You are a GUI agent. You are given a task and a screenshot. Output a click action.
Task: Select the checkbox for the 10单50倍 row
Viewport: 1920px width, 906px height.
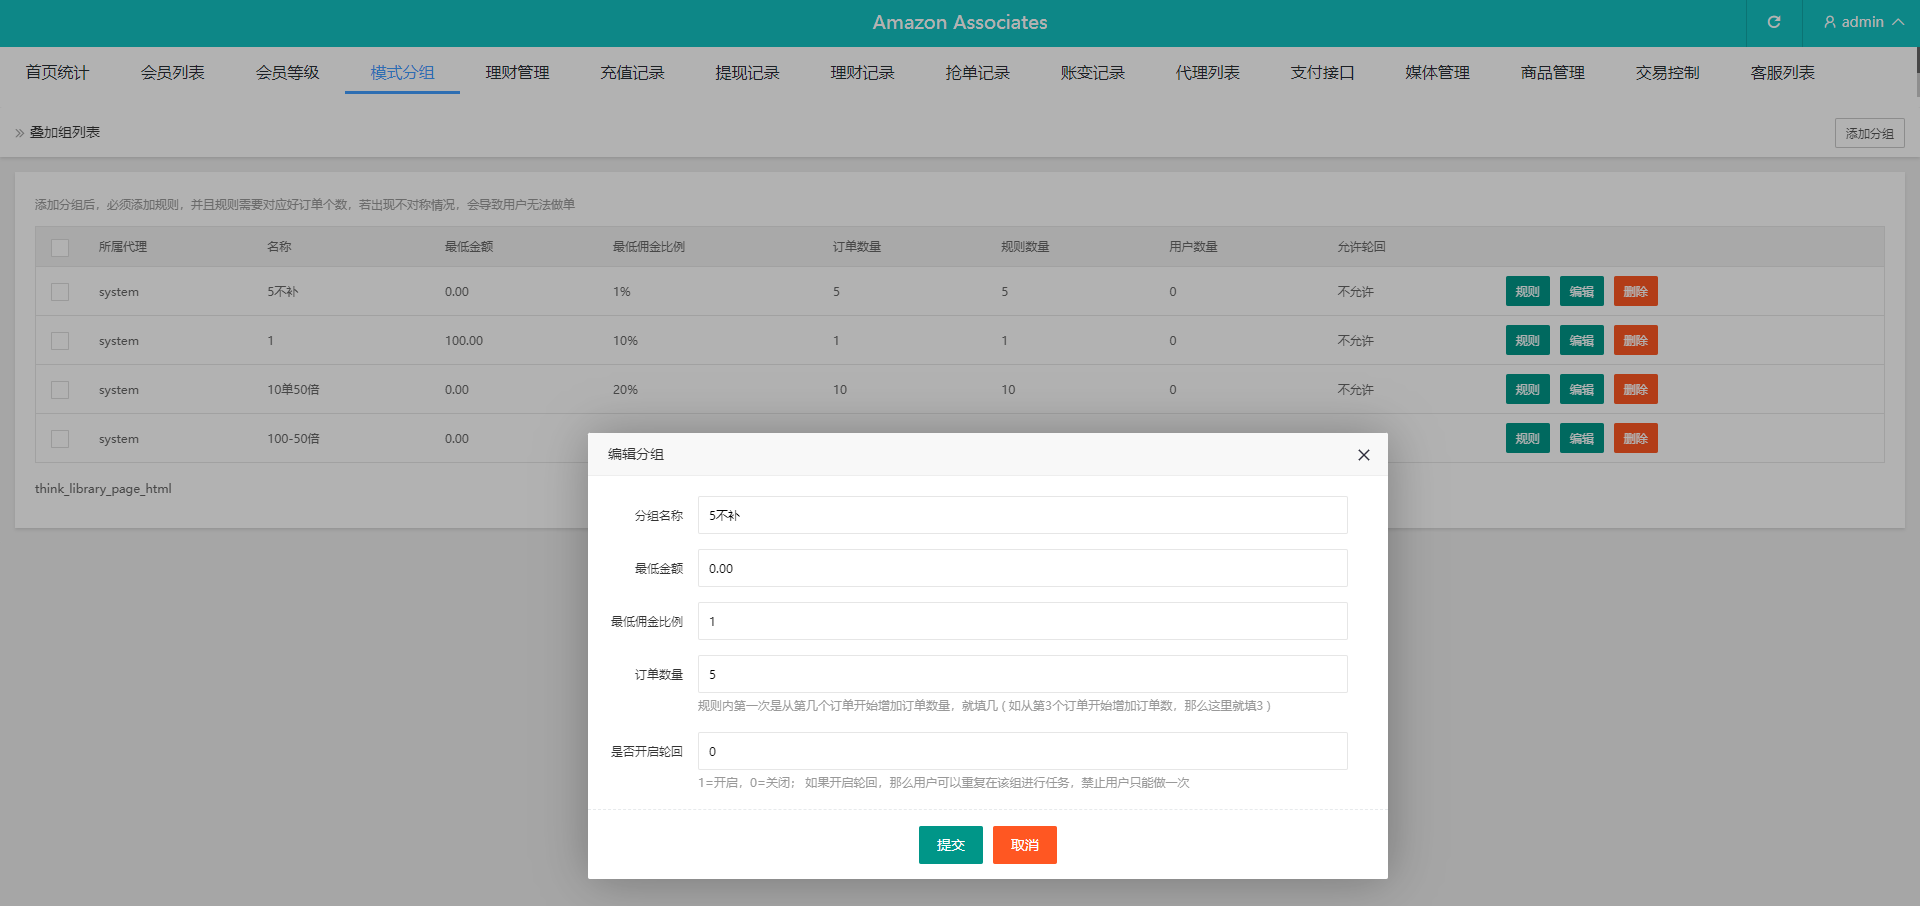tap(60, 390)
